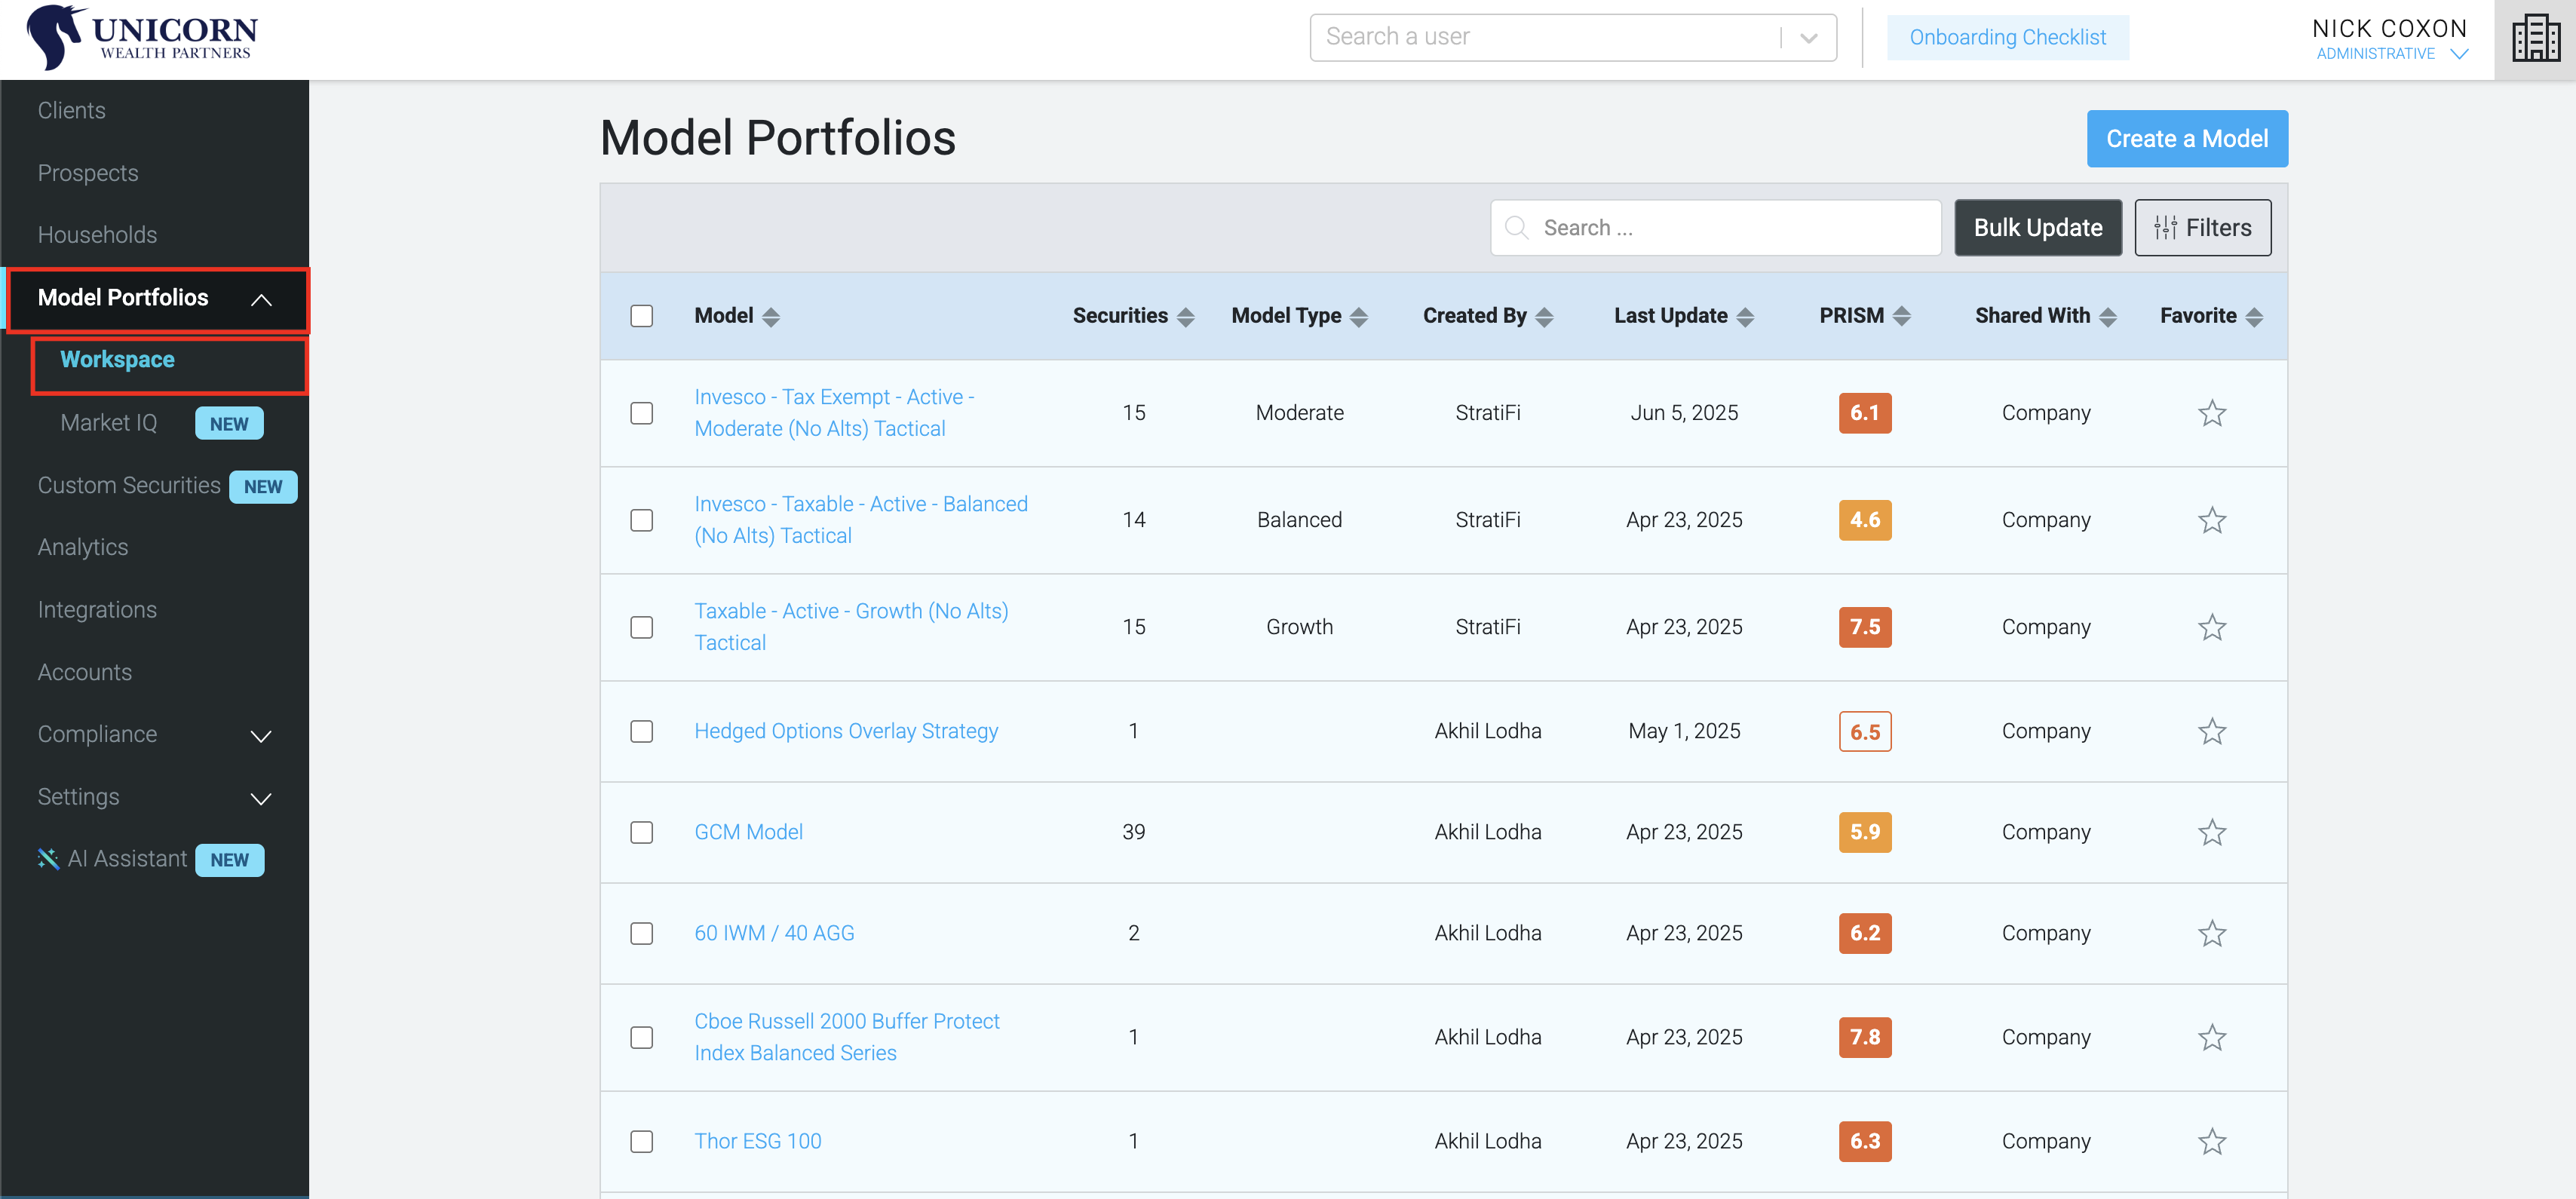2576x1199 pixels.
Task: Open Integrations in the sidebar
Action: tap(97, 610)
